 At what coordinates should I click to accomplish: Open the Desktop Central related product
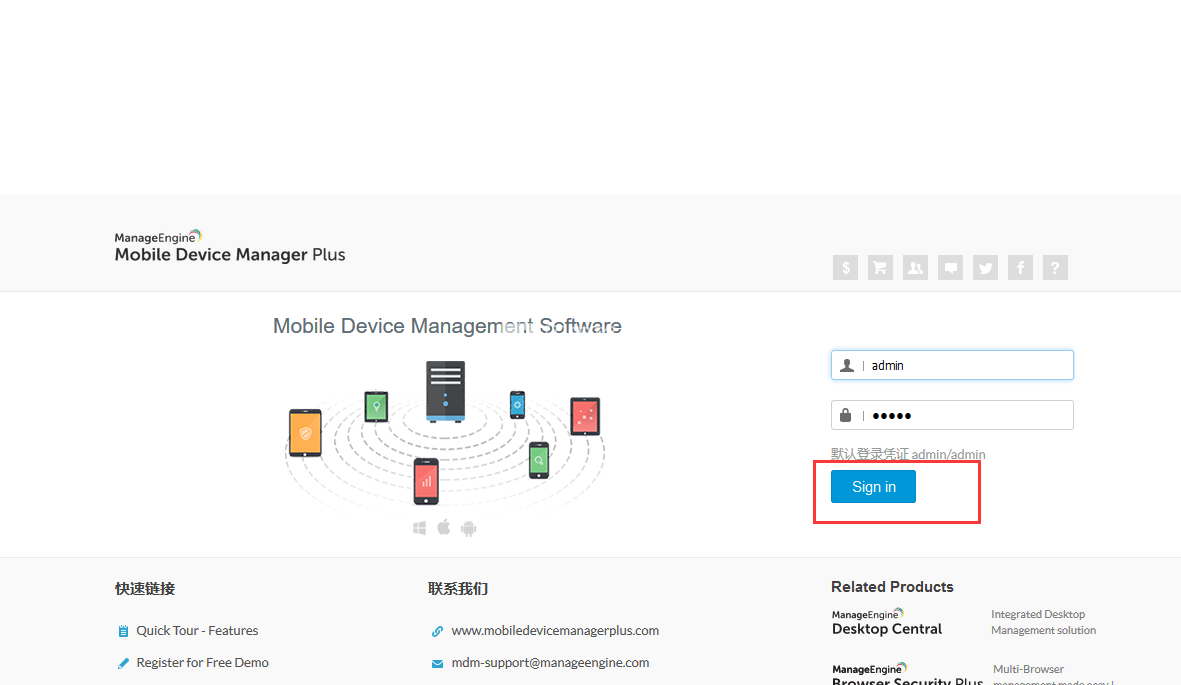coord(887,622)
